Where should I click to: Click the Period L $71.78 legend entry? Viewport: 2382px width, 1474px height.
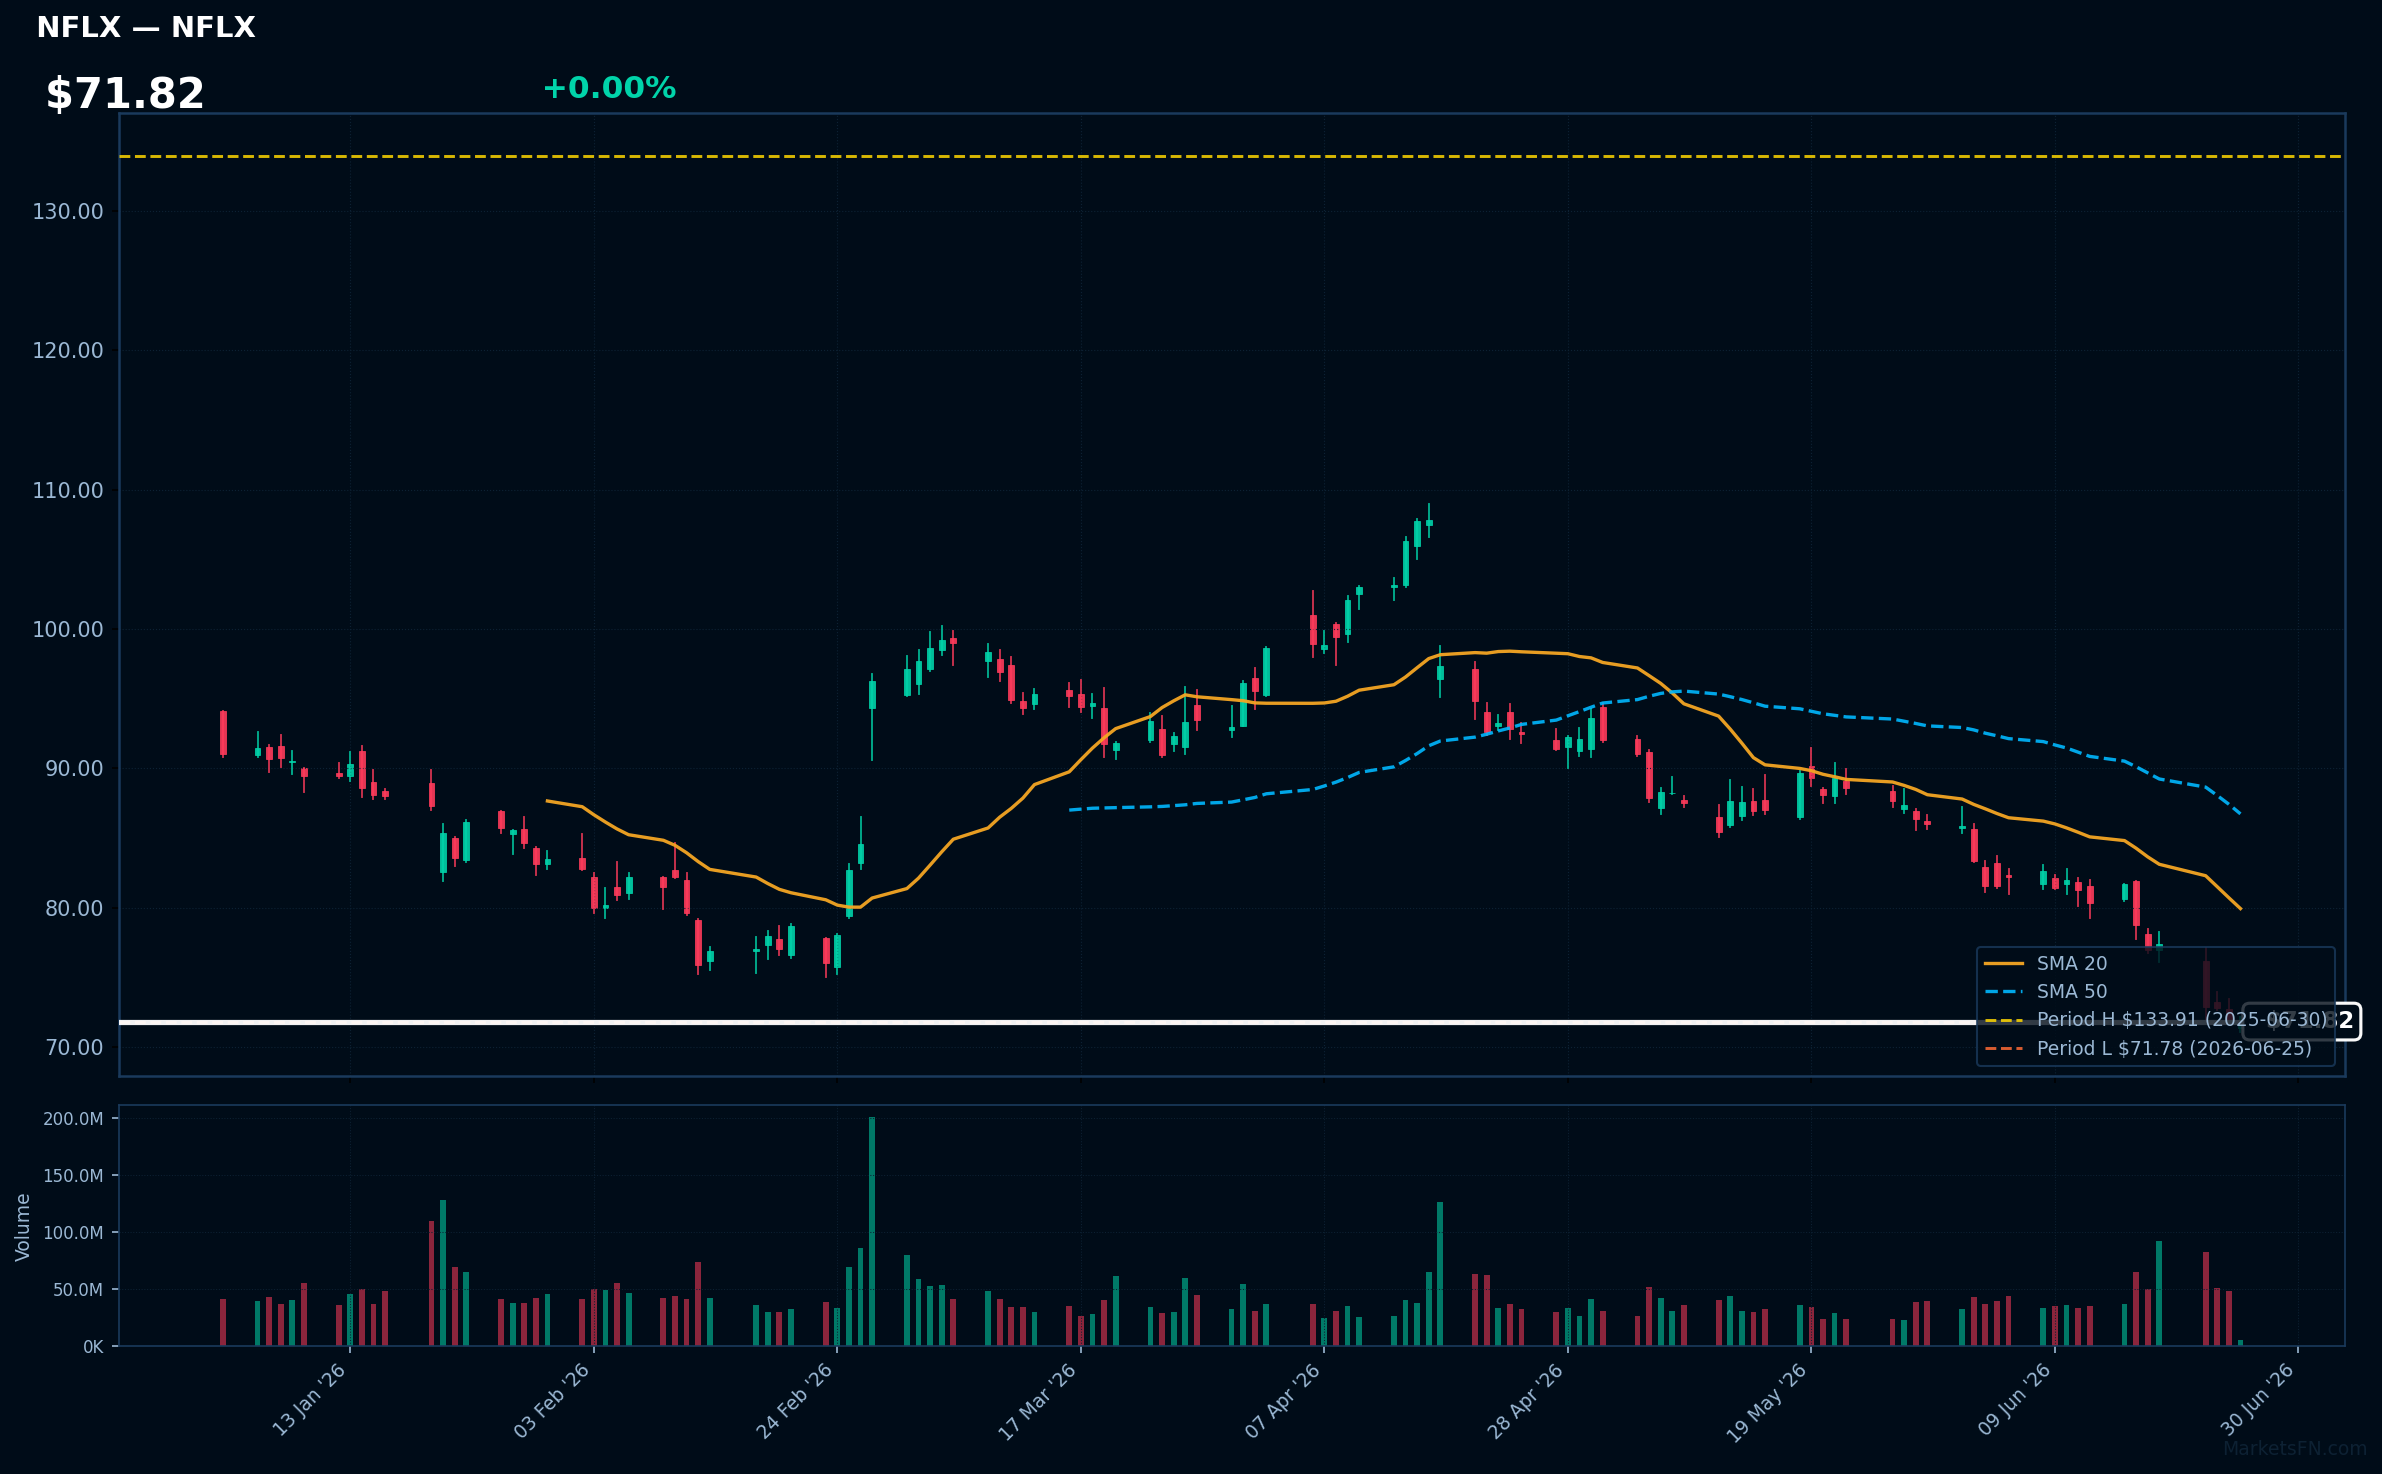pyautogui.click(x=2148, y=1048)
